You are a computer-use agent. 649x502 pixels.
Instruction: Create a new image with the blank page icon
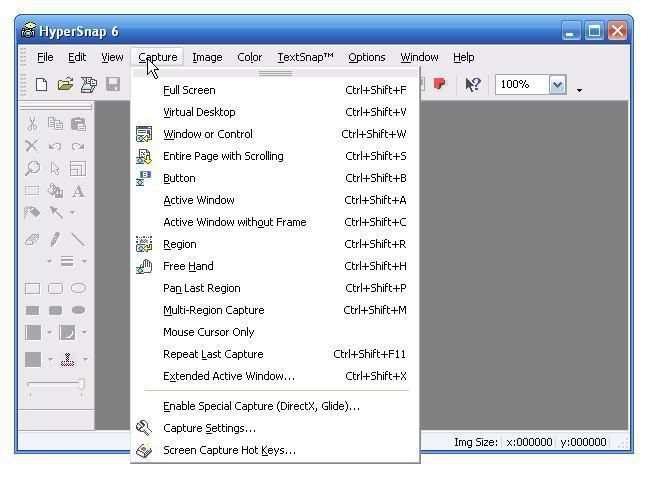[x=41, y=84]
